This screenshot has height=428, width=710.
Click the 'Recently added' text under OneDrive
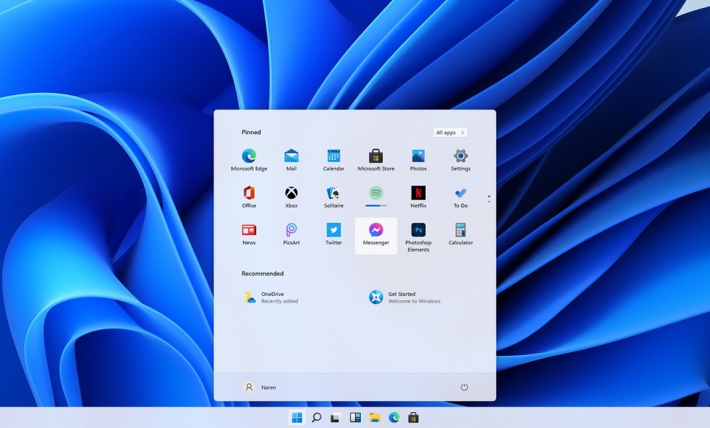pyautogui.click(x=280, y=301)
